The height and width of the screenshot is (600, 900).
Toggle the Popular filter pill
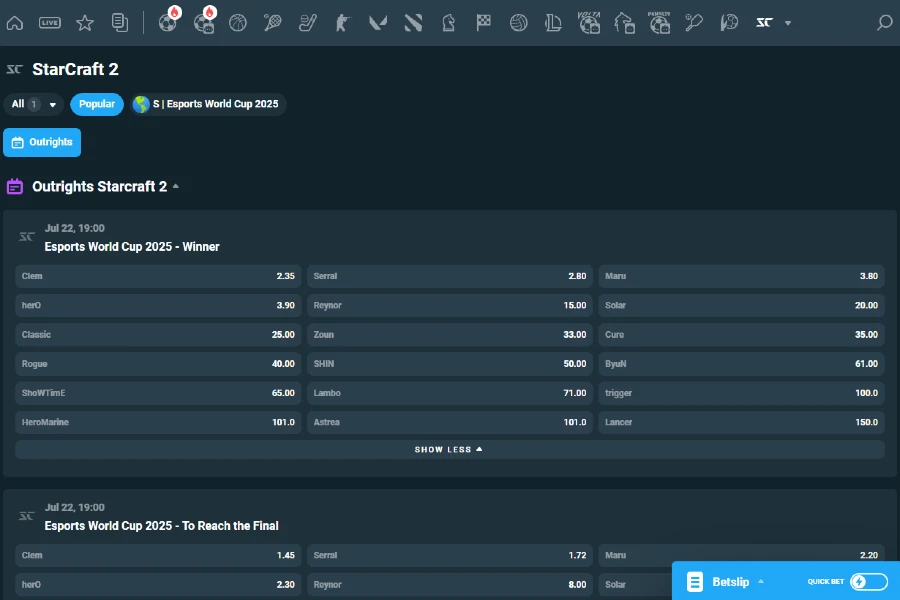click(x=96, y=104)
